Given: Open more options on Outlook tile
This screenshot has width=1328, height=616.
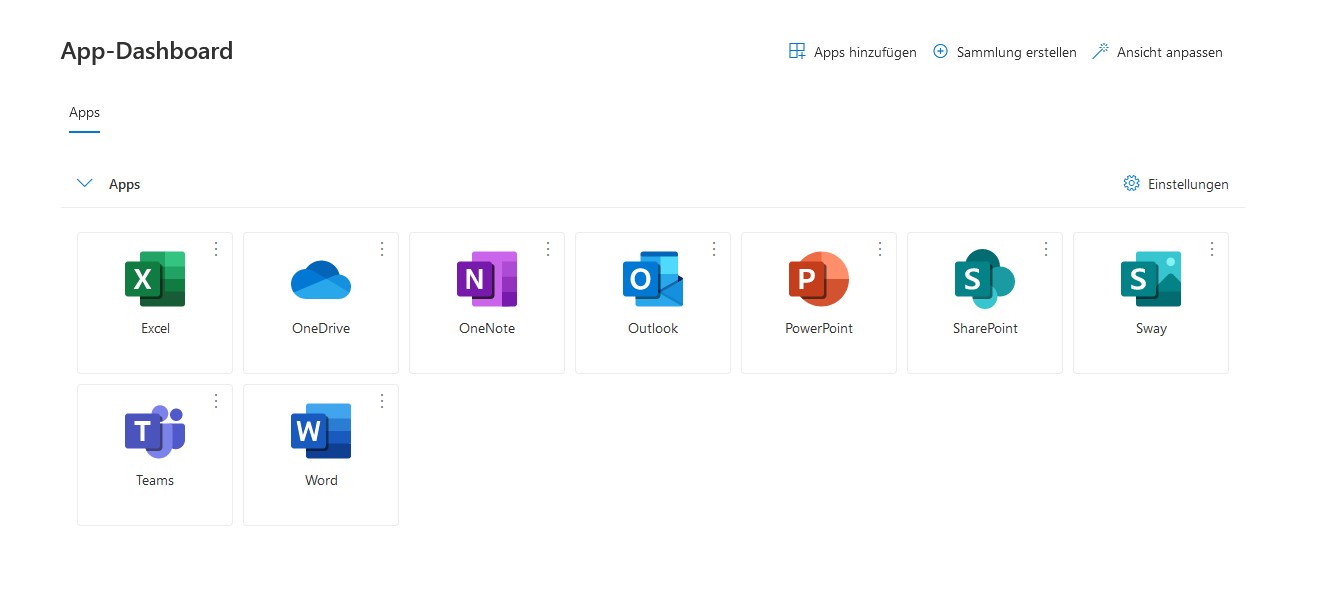Looking at the screenshot, I should click(x=714, y=249).
